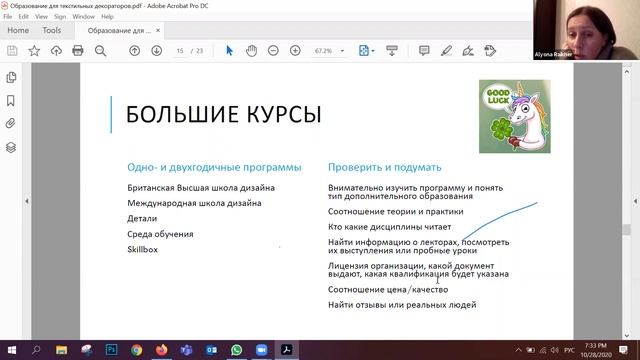Click the Международная школа дизайна line
The width and height of the screenshot is (640, 360).
[194, 203]
